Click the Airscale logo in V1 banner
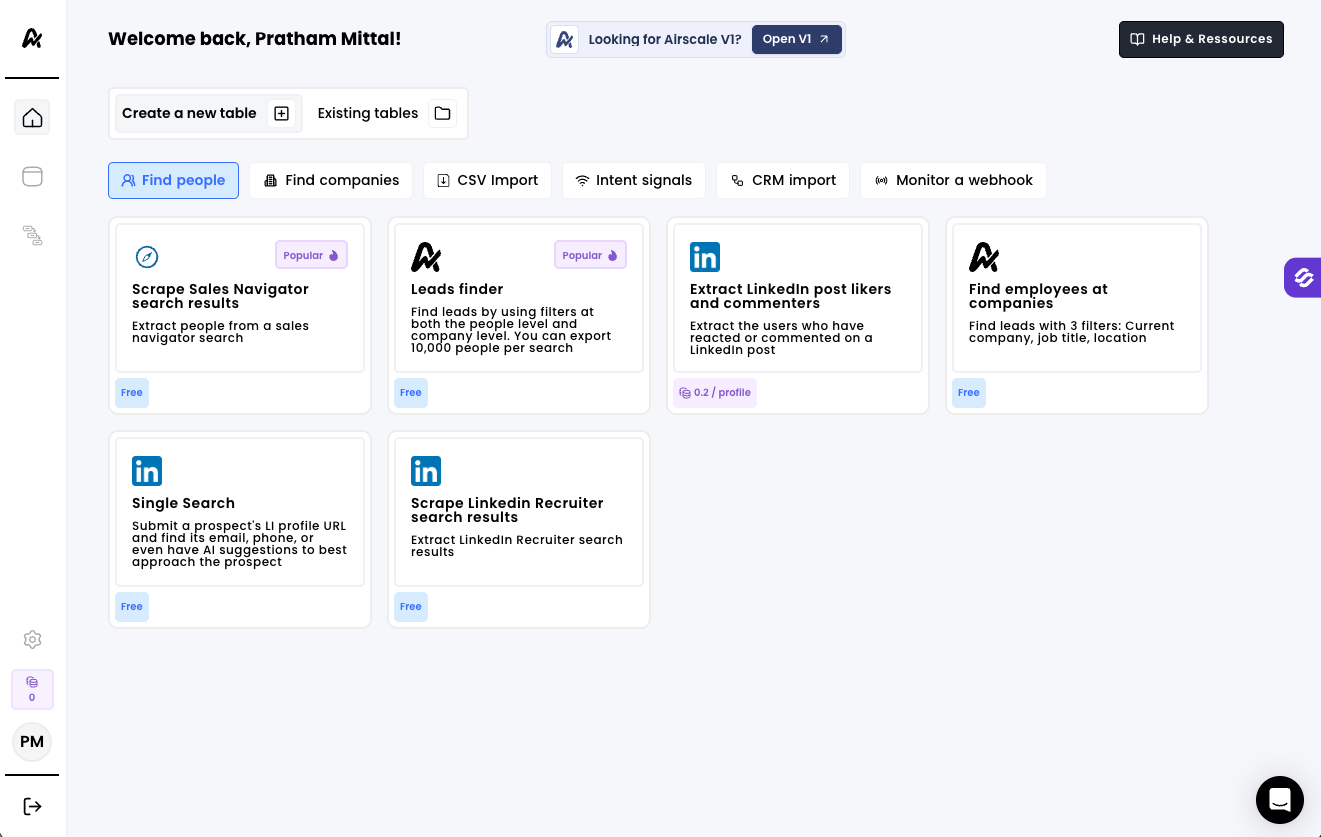 point(564,40)
